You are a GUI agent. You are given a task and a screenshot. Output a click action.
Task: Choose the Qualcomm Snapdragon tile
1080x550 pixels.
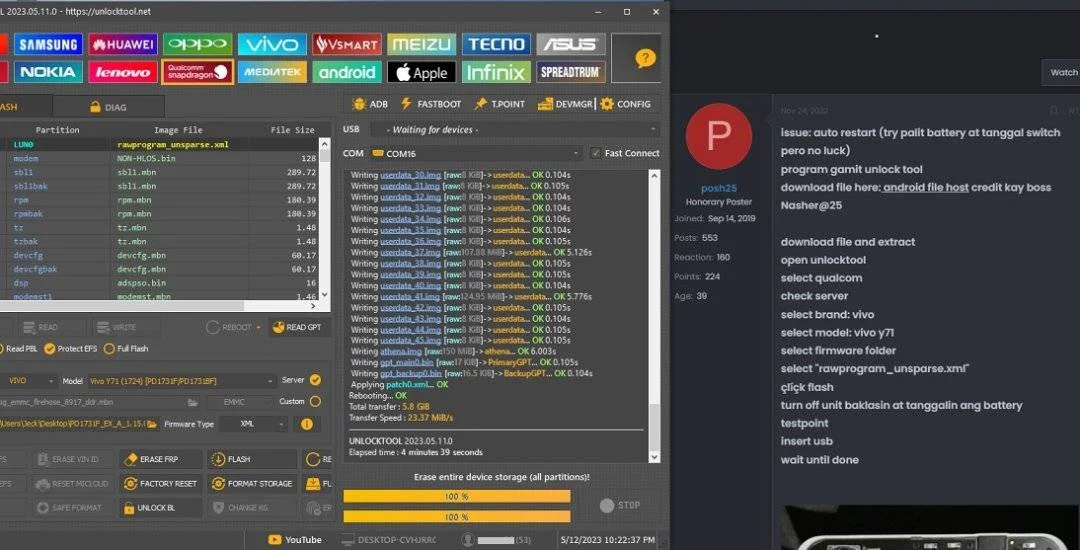(x=198, y=72)
